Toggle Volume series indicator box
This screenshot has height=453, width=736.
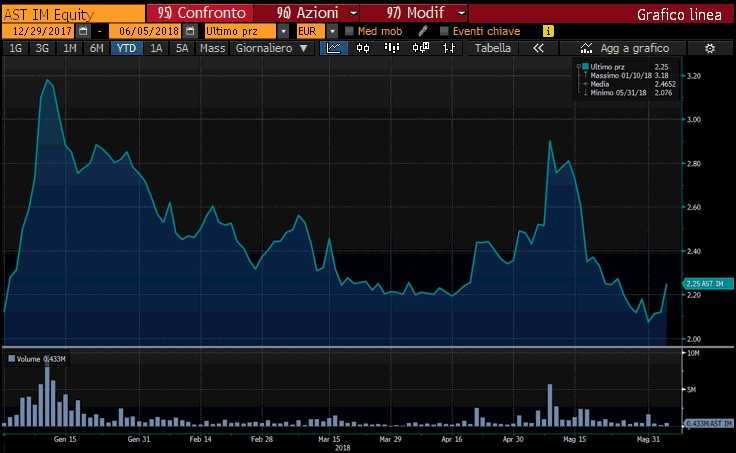[11, 358]
